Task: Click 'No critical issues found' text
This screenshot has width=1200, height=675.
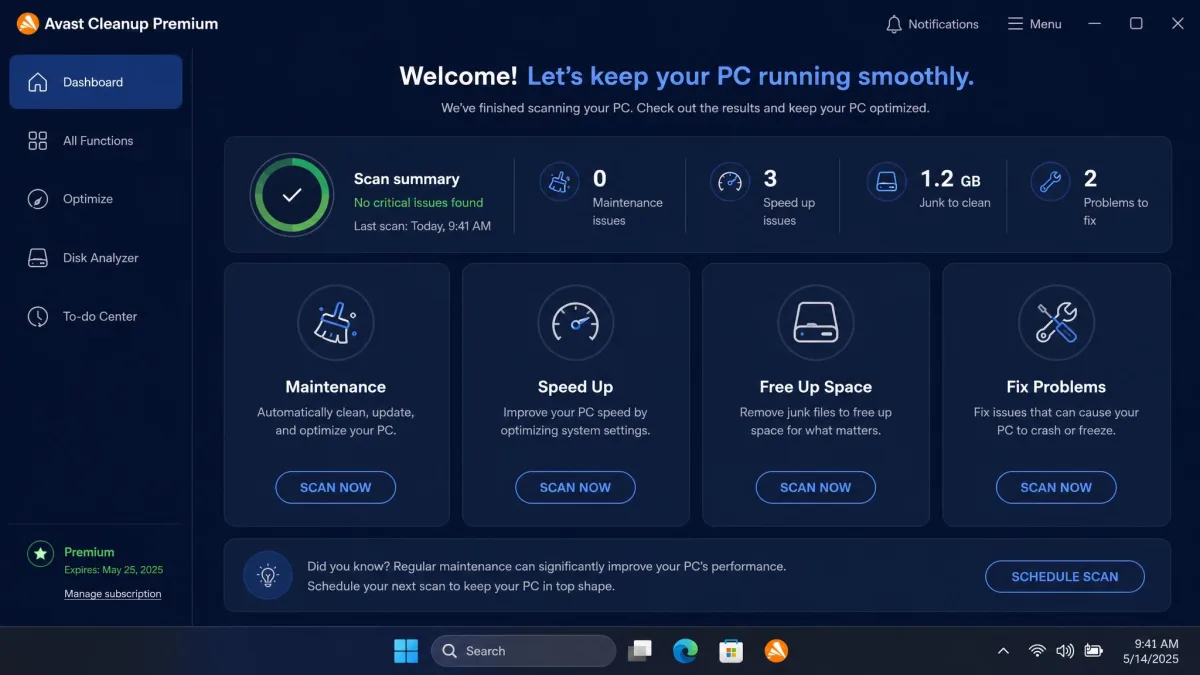Action: [x=418, y=203]
